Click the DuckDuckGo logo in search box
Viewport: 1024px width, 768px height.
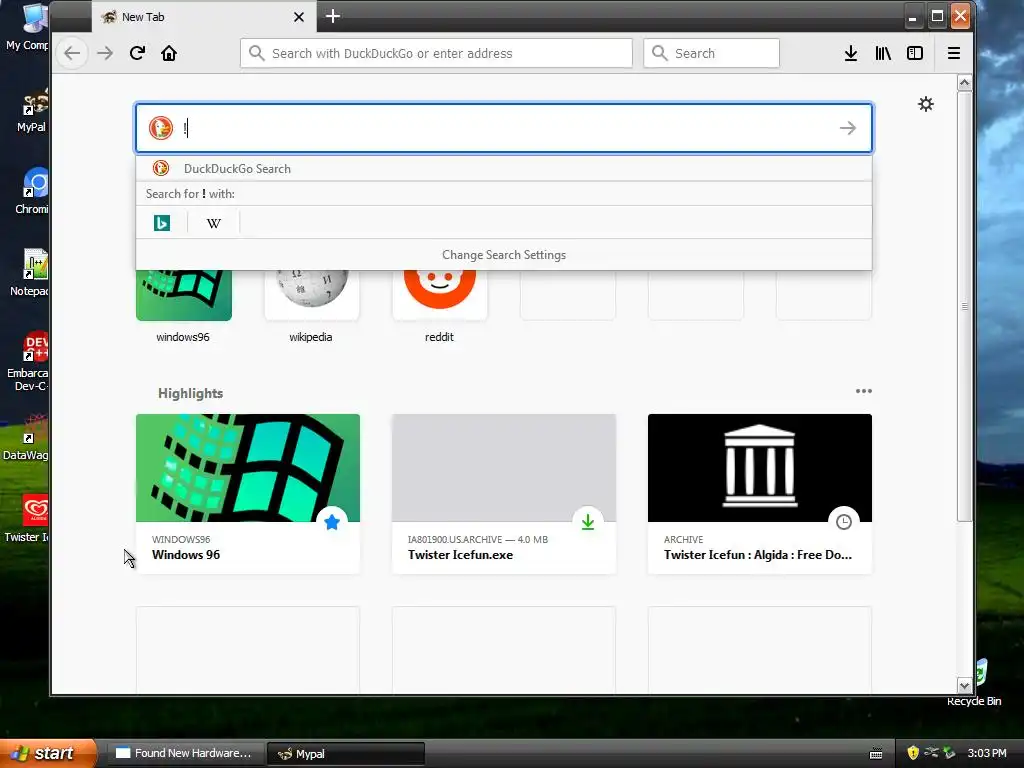(161, 128)
